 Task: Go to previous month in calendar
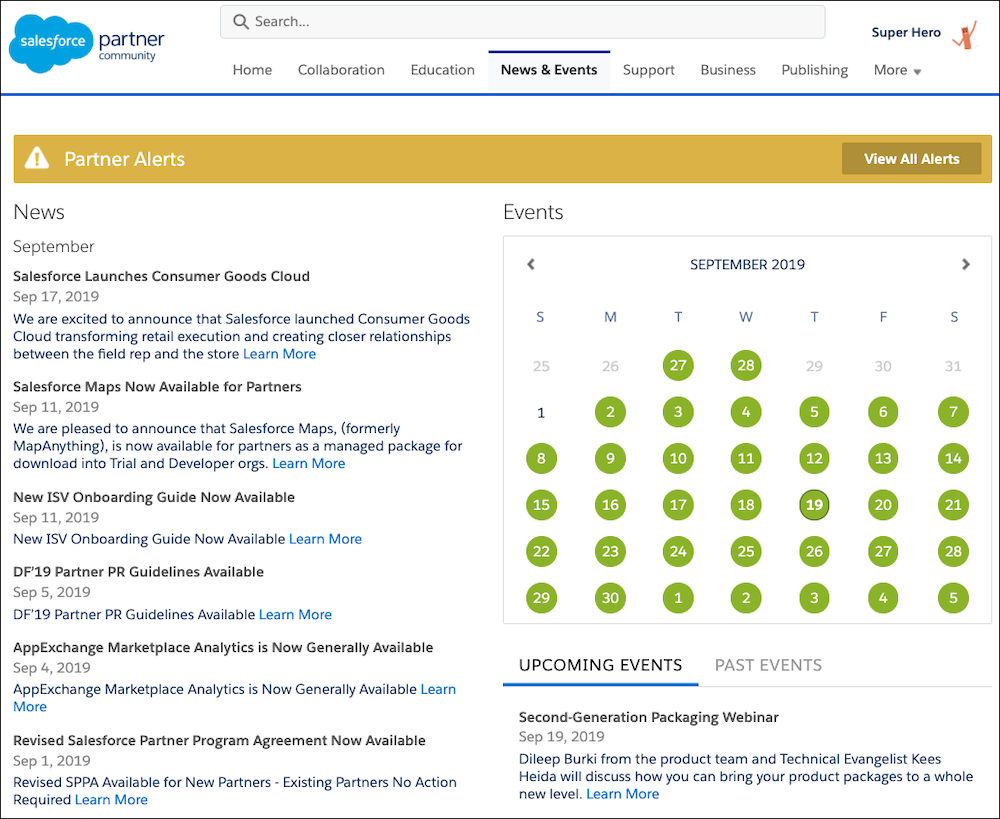pos(531,264)
